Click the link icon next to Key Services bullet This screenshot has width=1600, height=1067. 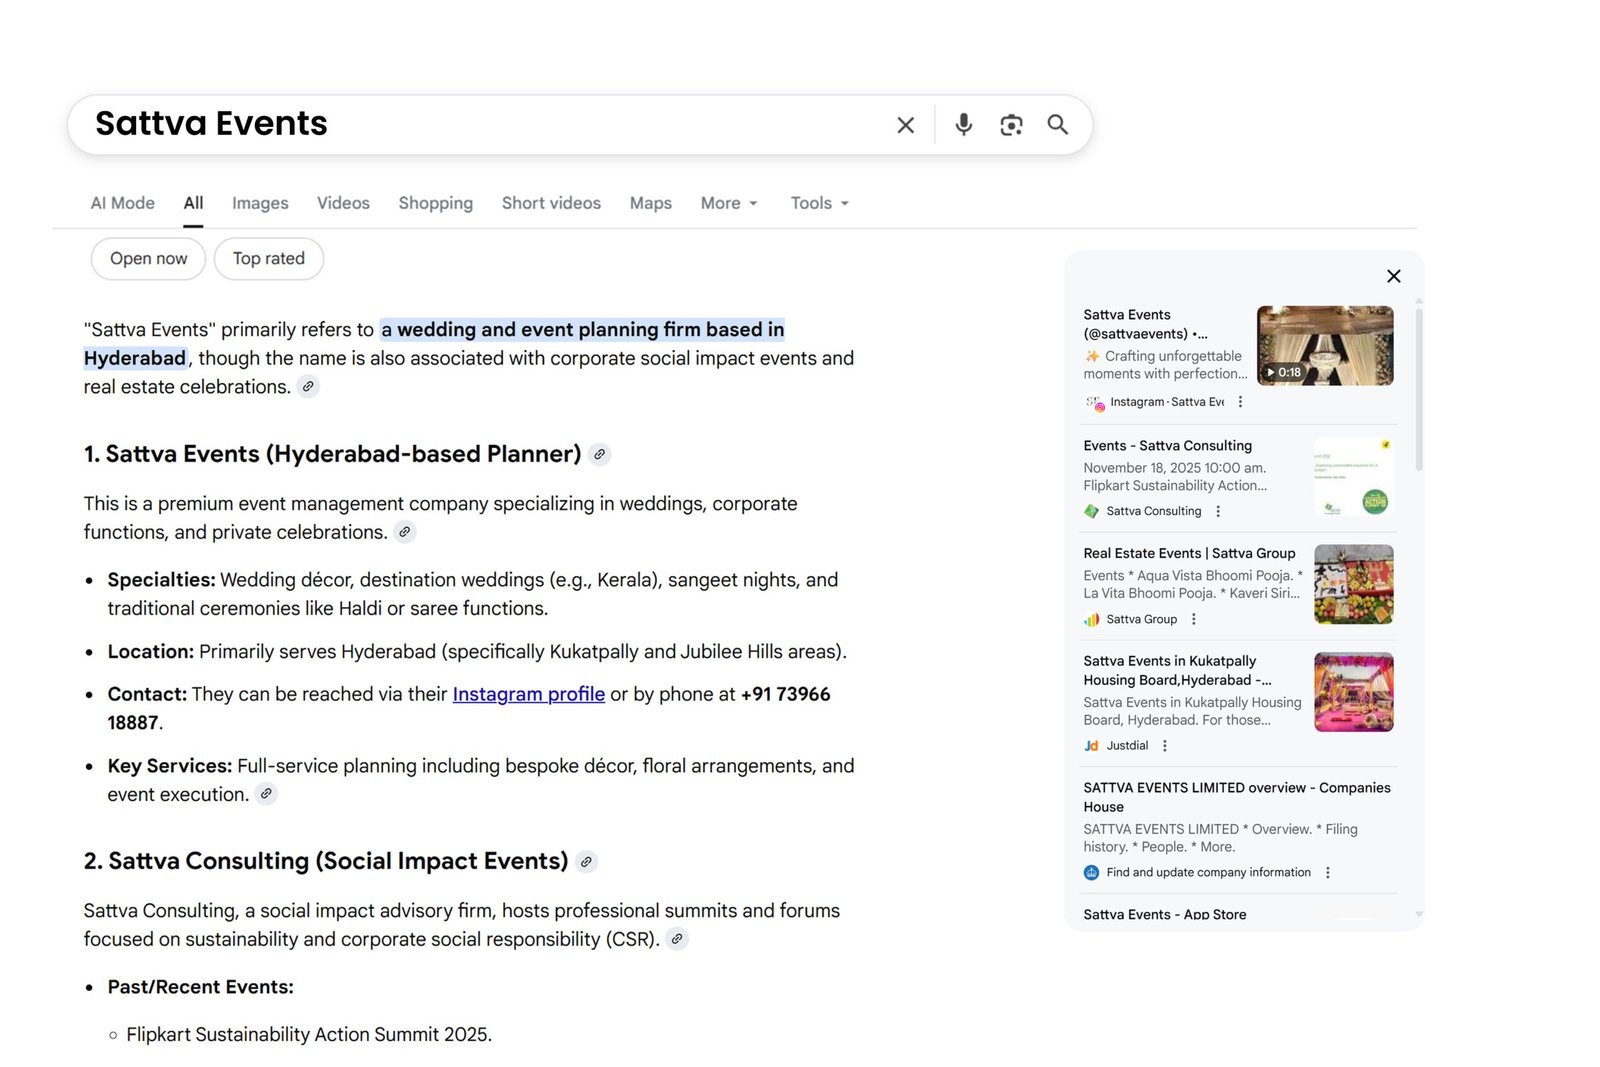tap(266, 794)
